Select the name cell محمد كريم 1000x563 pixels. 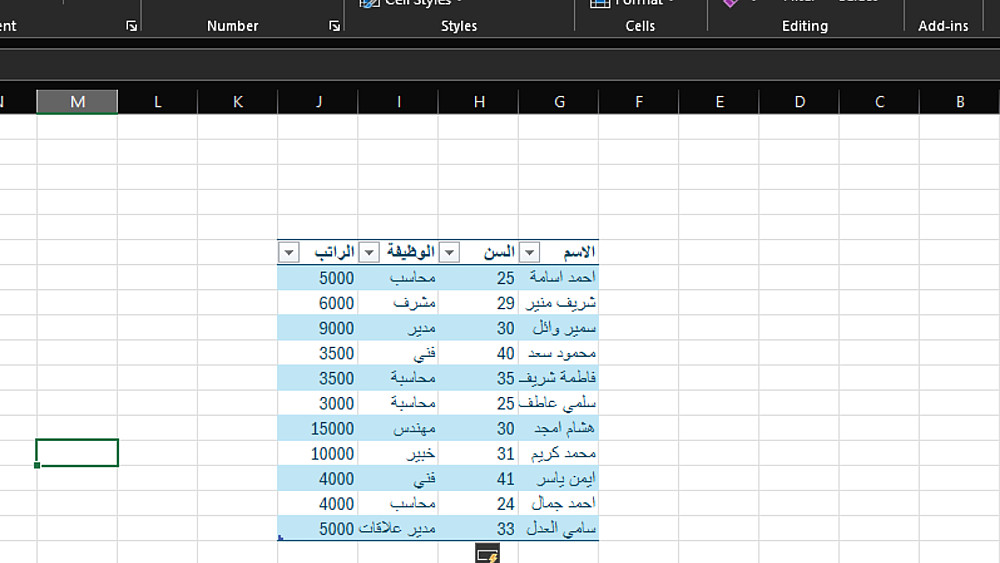[559, 453]
